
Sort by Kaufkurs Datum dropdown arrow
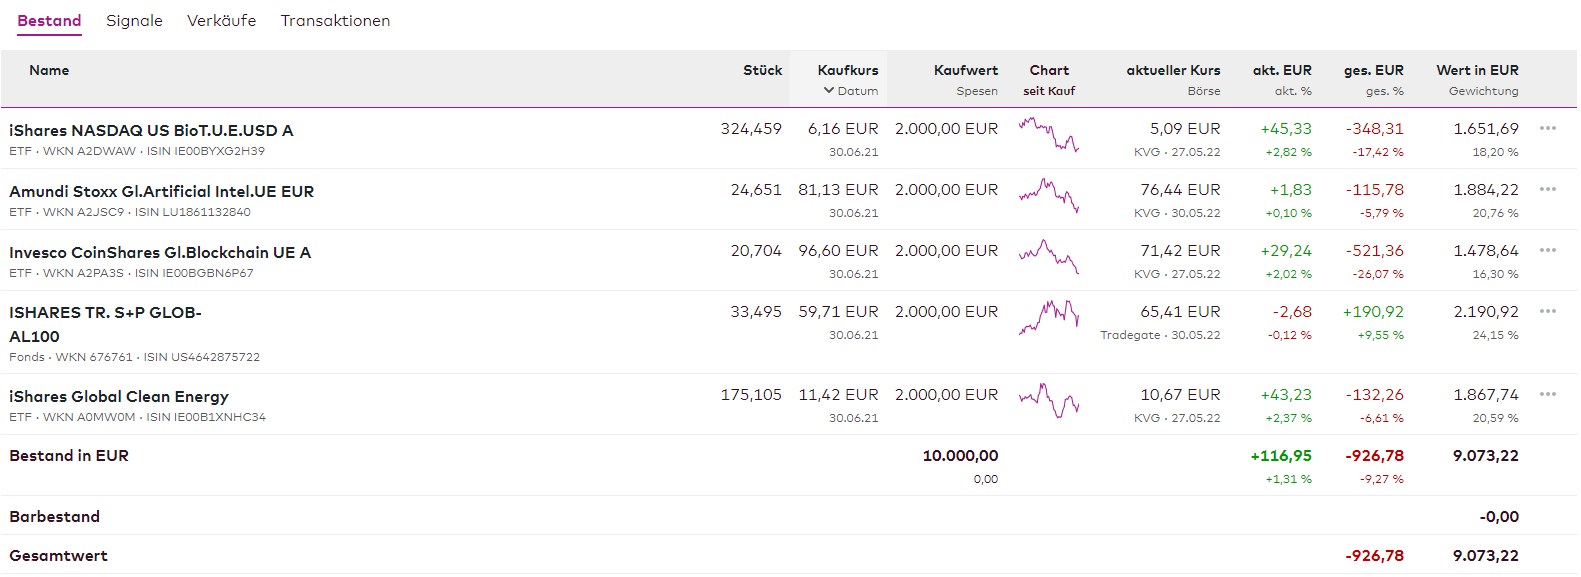pyautogui.click(x=829, y=91)
